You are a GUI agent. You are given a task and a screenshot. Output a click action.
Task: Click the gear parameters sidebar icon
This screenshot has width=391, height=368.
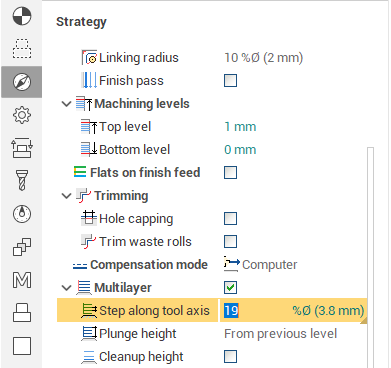pos(22,115)
